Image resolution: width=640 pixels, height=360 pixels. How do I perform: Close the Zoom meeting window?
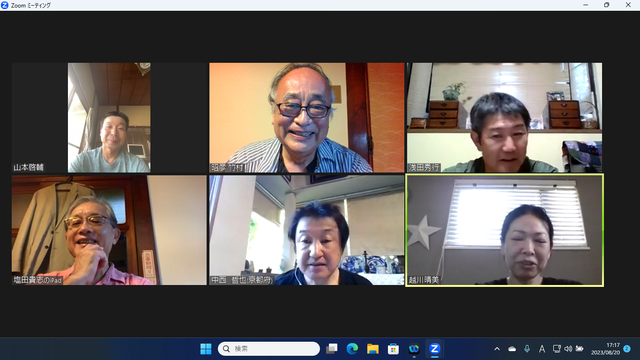coord(628,5)
